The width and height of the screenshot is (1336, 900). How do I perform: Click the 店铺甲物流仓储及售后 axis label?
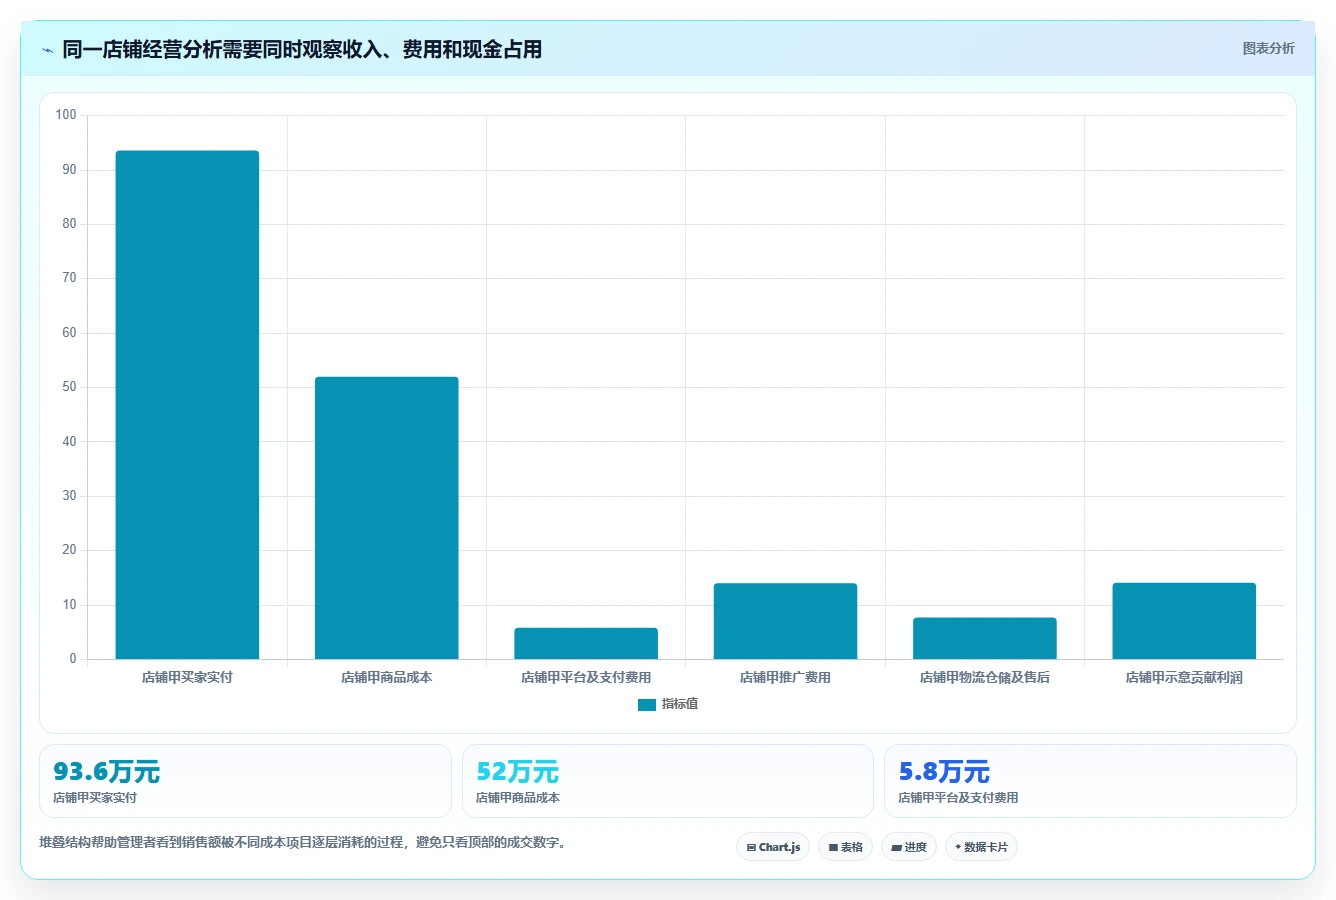coord(985,677)
